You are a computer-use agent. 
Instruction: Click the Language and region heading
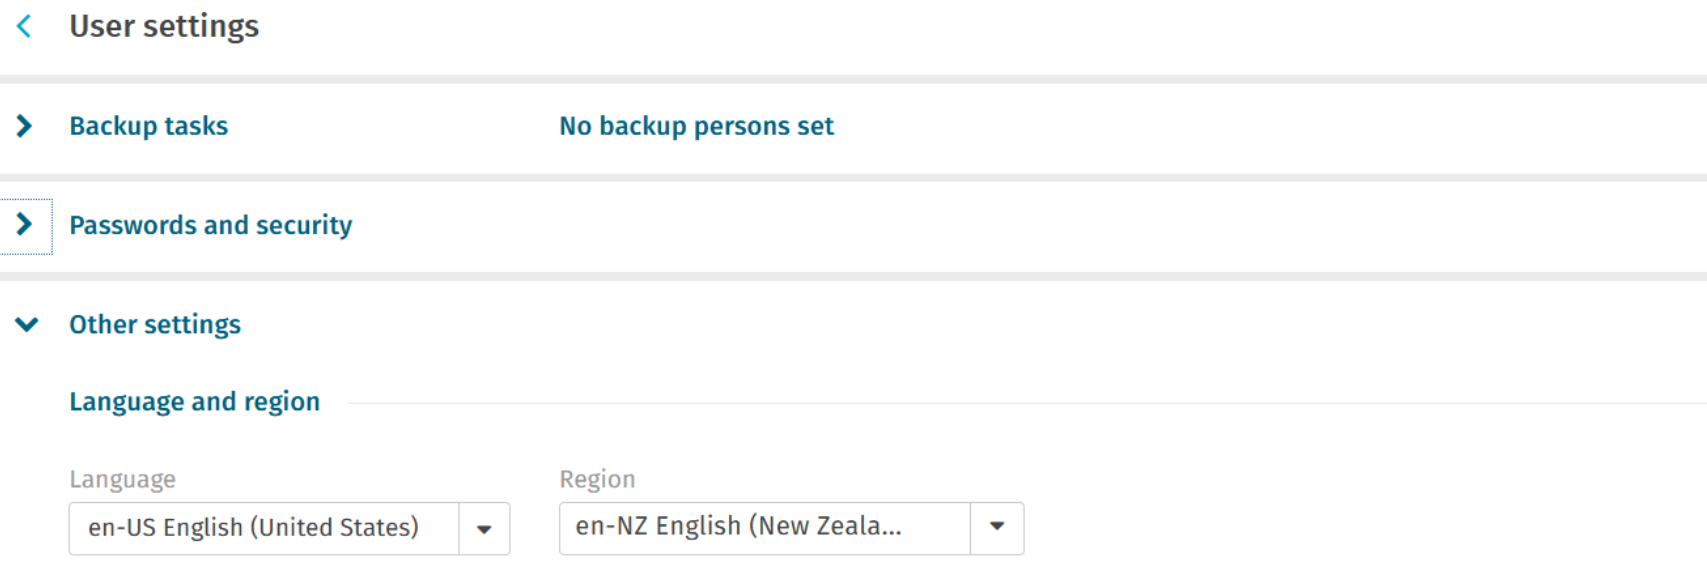194,401
